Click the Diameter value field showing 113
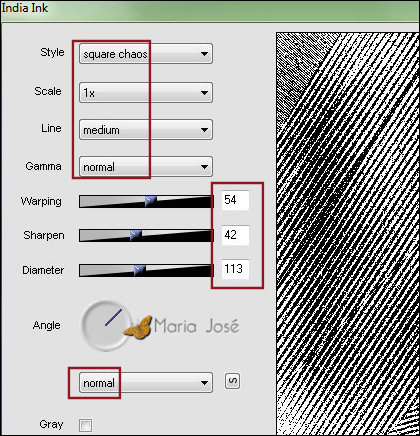Screen dimensions: 420x436 pos(235,269)
